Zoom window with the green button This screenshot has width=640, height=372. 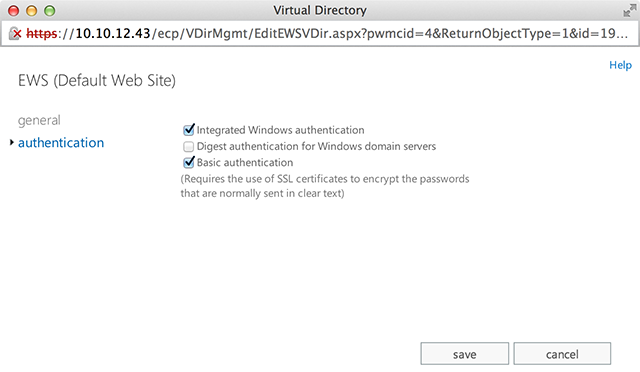tap(49, 11)
